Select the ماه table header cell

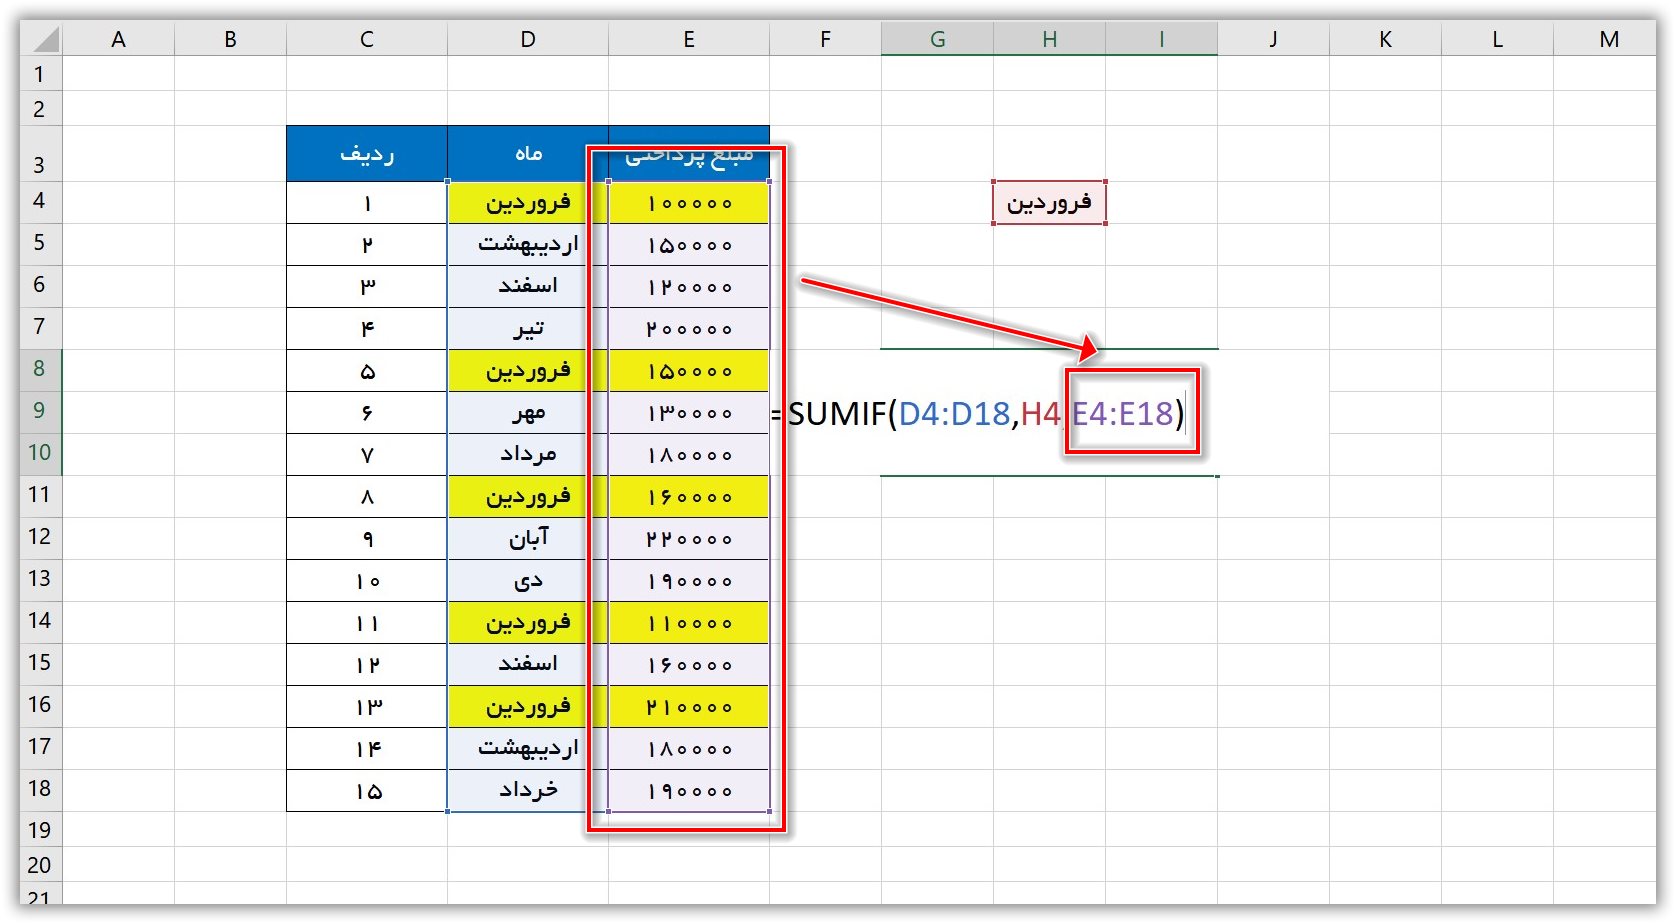click(528, 153)
